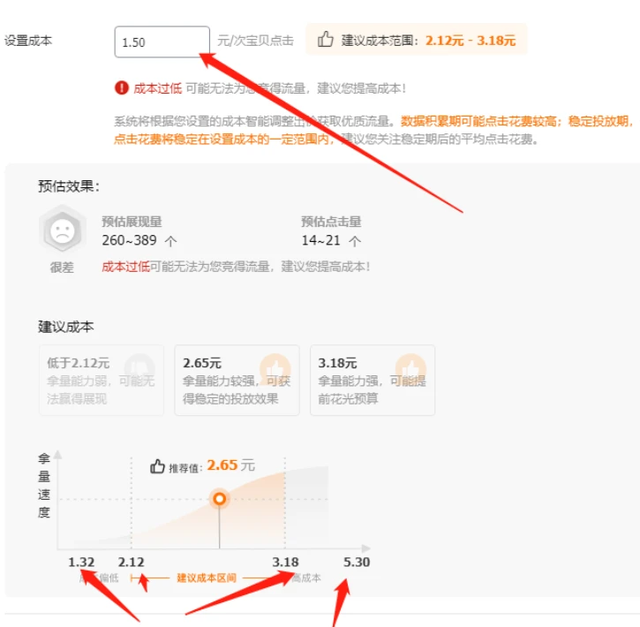Click the 元/次宝贝点击 unit text
The height and width of the screenshot is (627, 640).
(x=255, y=40)
